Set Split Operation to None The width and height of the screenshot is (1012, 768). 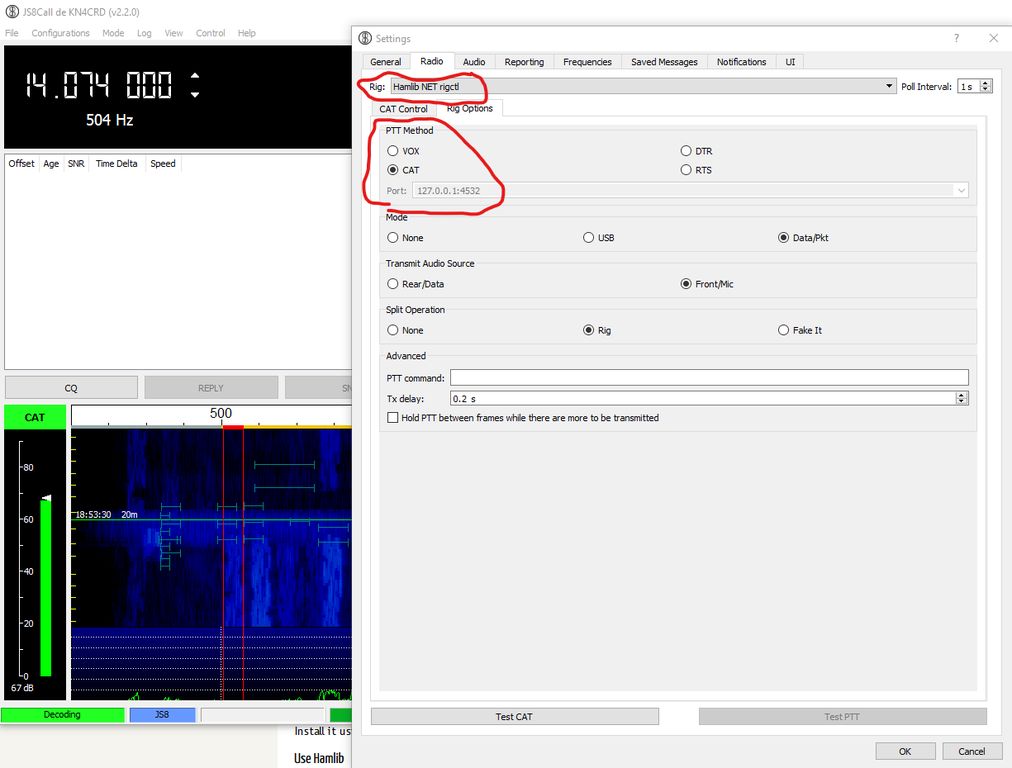(x=392, y=330)
